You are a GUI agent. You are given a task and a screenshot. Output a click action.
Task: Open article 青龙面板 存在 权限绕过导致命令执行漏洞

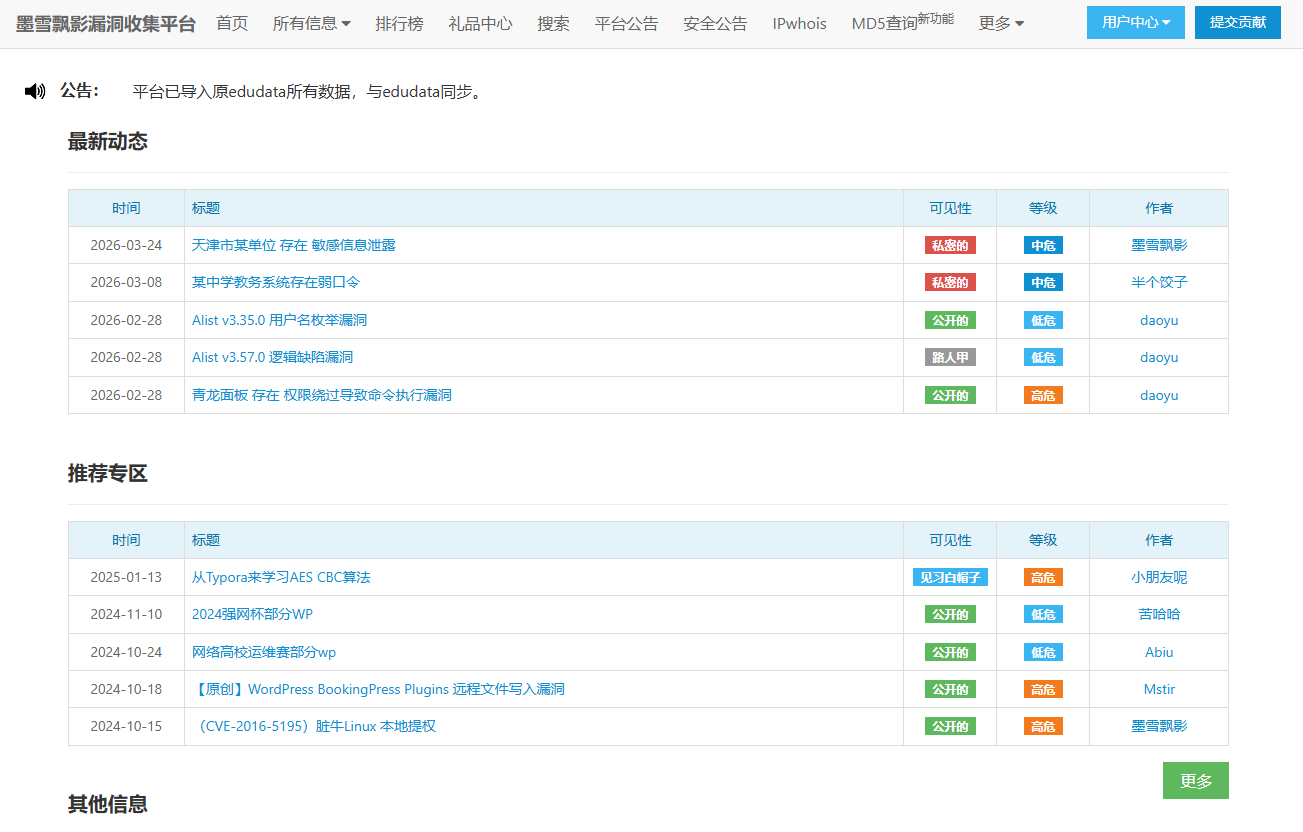[x=322, y=395]
